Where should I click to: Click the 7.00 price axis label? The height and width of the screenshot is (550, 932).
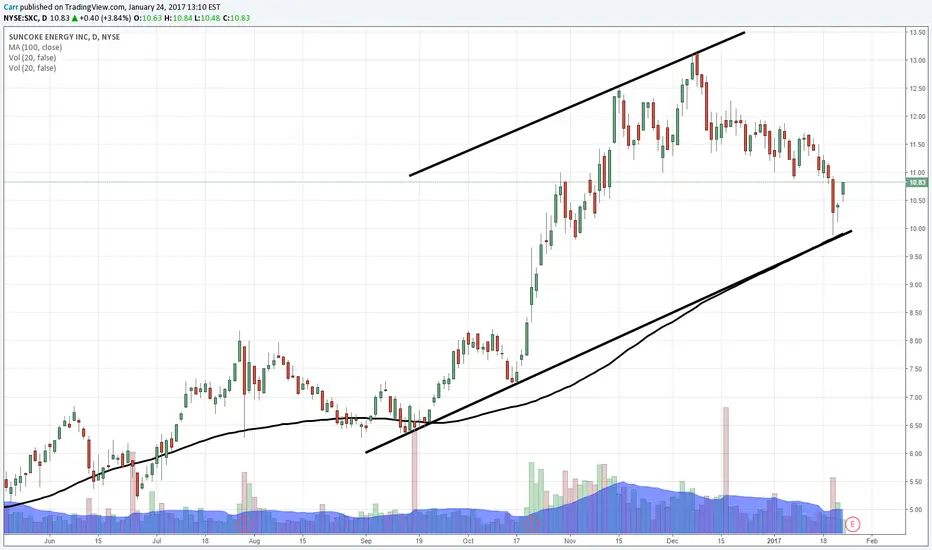click(x=918, y=397)
